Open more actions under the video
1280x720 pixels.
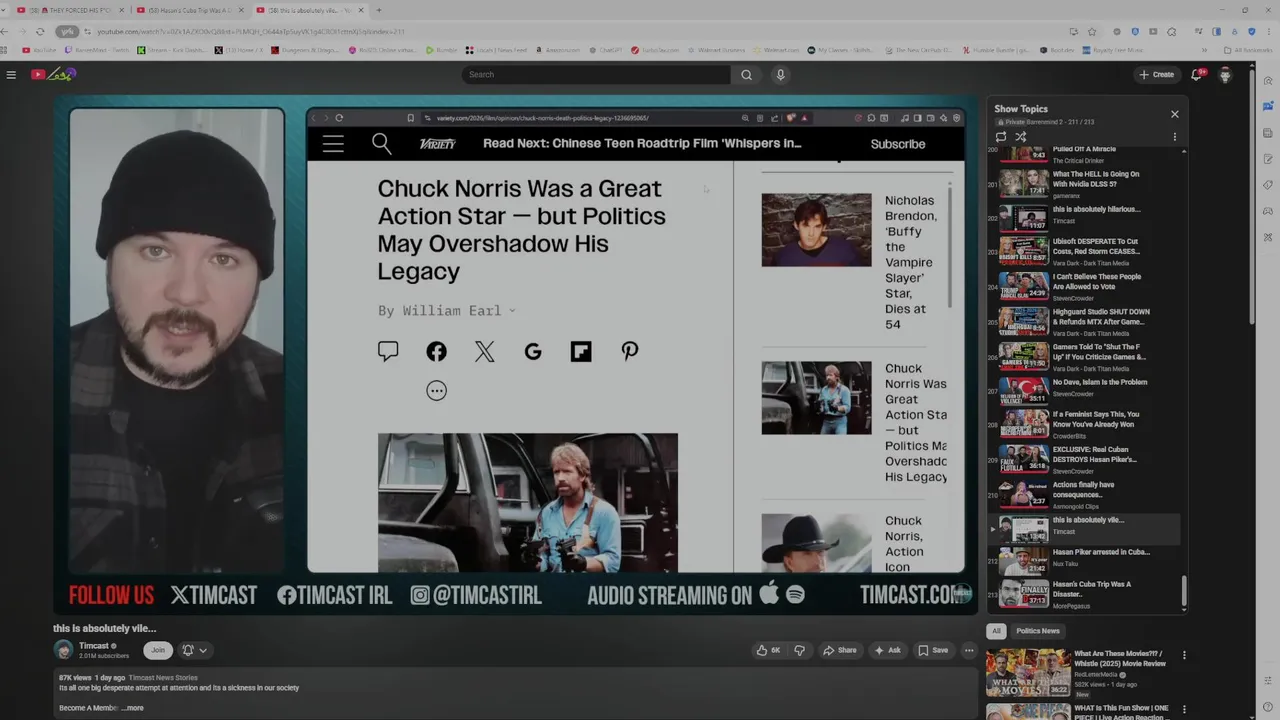tap(968, 650)
